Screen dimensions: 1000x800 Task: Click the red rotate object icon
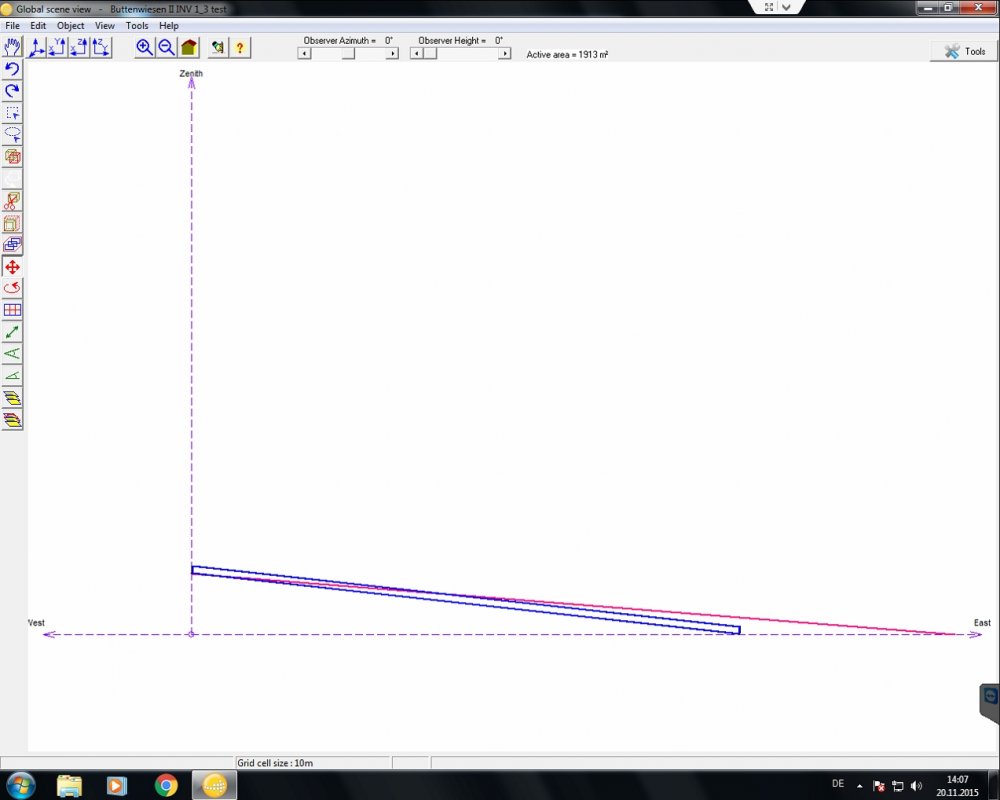pos(12,288)
